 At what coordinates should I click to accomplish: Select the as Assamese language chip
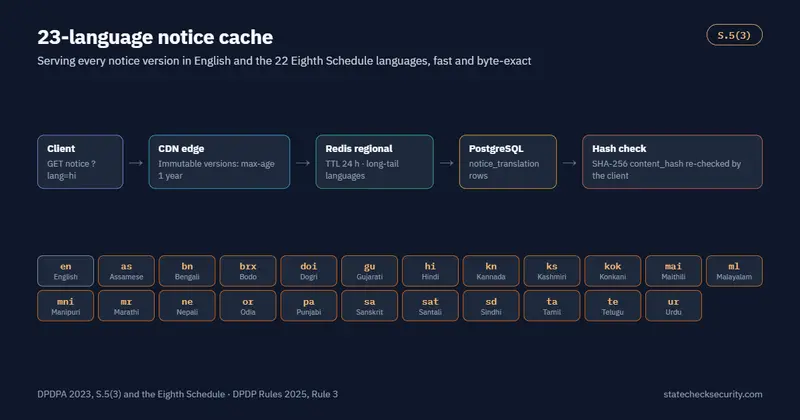tap(126, 271)
